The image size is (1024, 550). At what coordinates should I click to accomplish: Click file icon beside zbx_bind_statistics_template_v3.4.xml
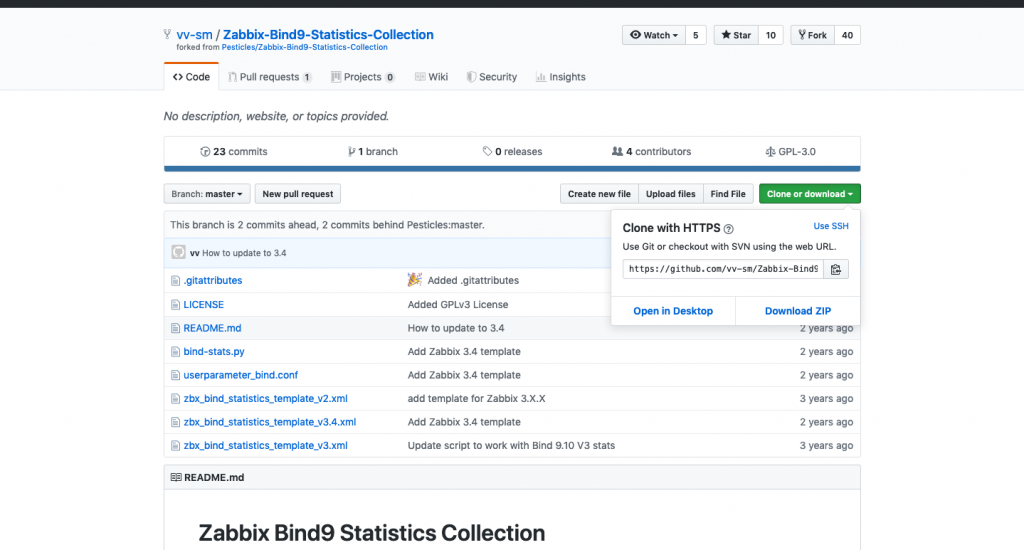pos(175,422)
